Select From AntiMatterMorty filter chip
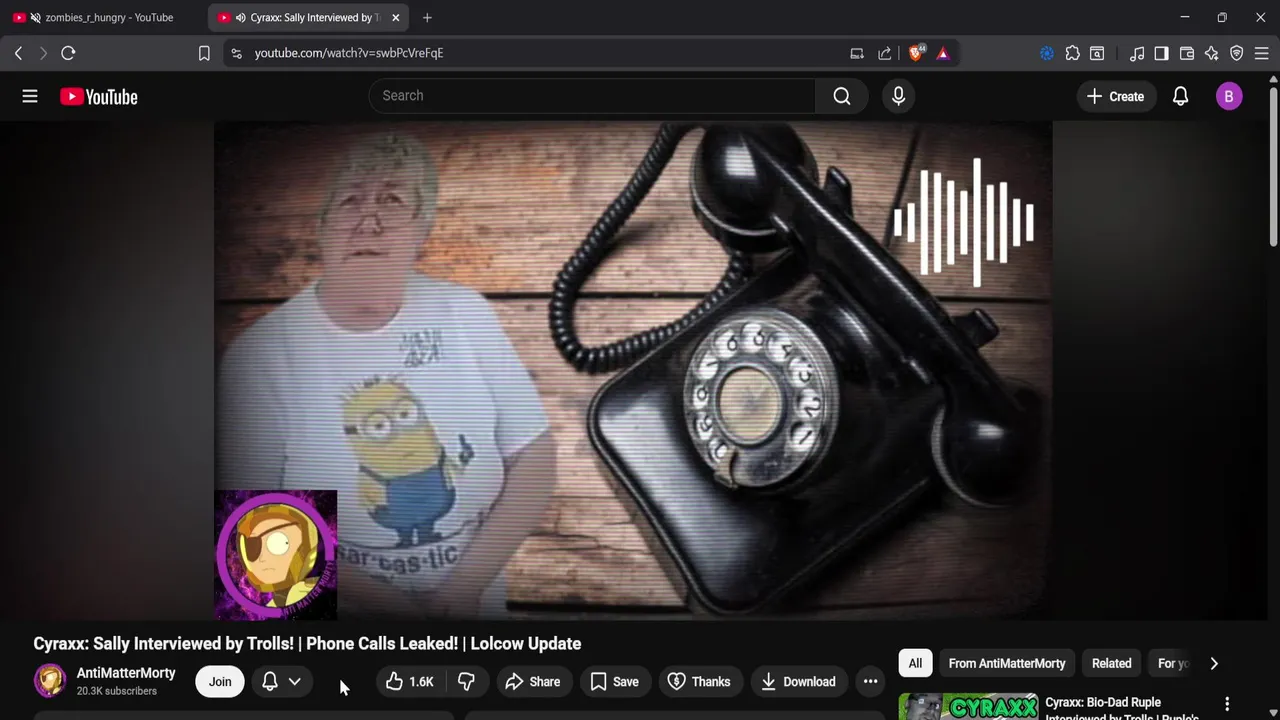Viewport: 1280px width, 720px height. tap(1007, 663)
